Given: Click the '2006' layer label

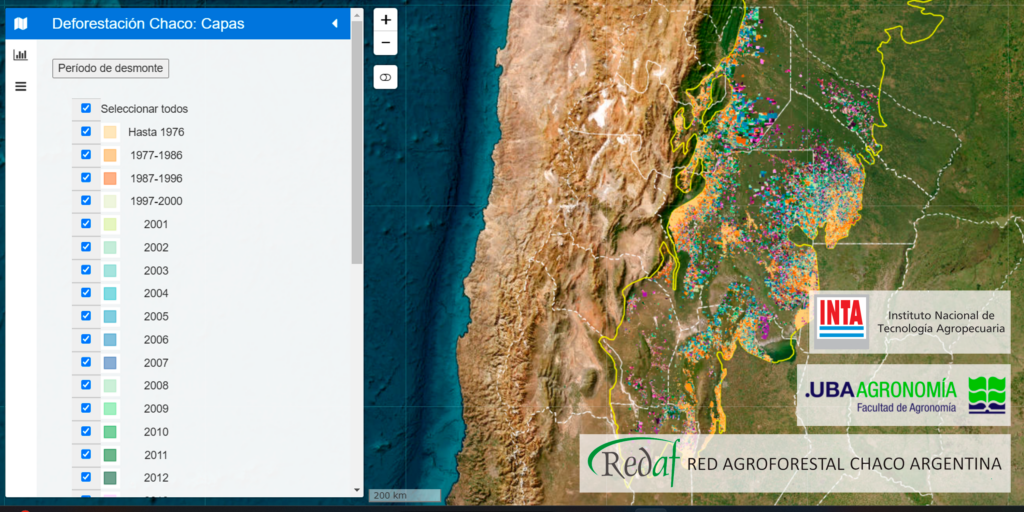Looking at the screenshot, I should pos(156,340).
